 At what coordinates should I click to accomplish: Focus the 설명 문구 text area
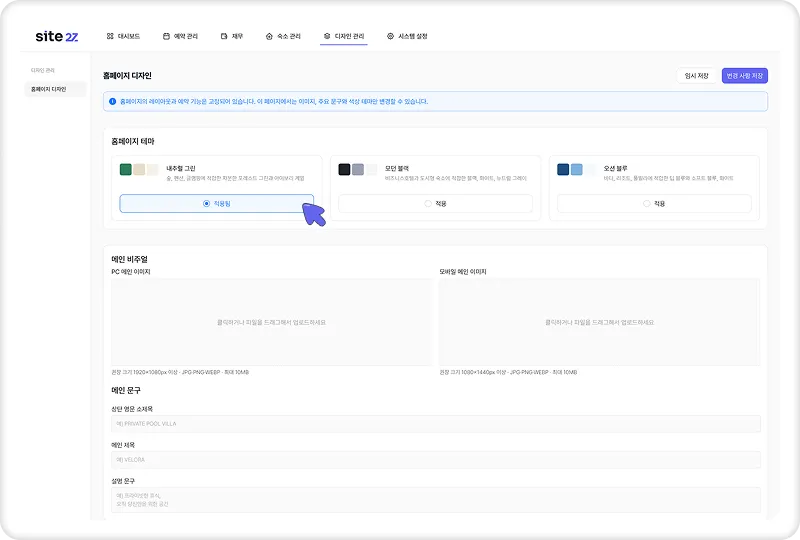tap(436, 500)
